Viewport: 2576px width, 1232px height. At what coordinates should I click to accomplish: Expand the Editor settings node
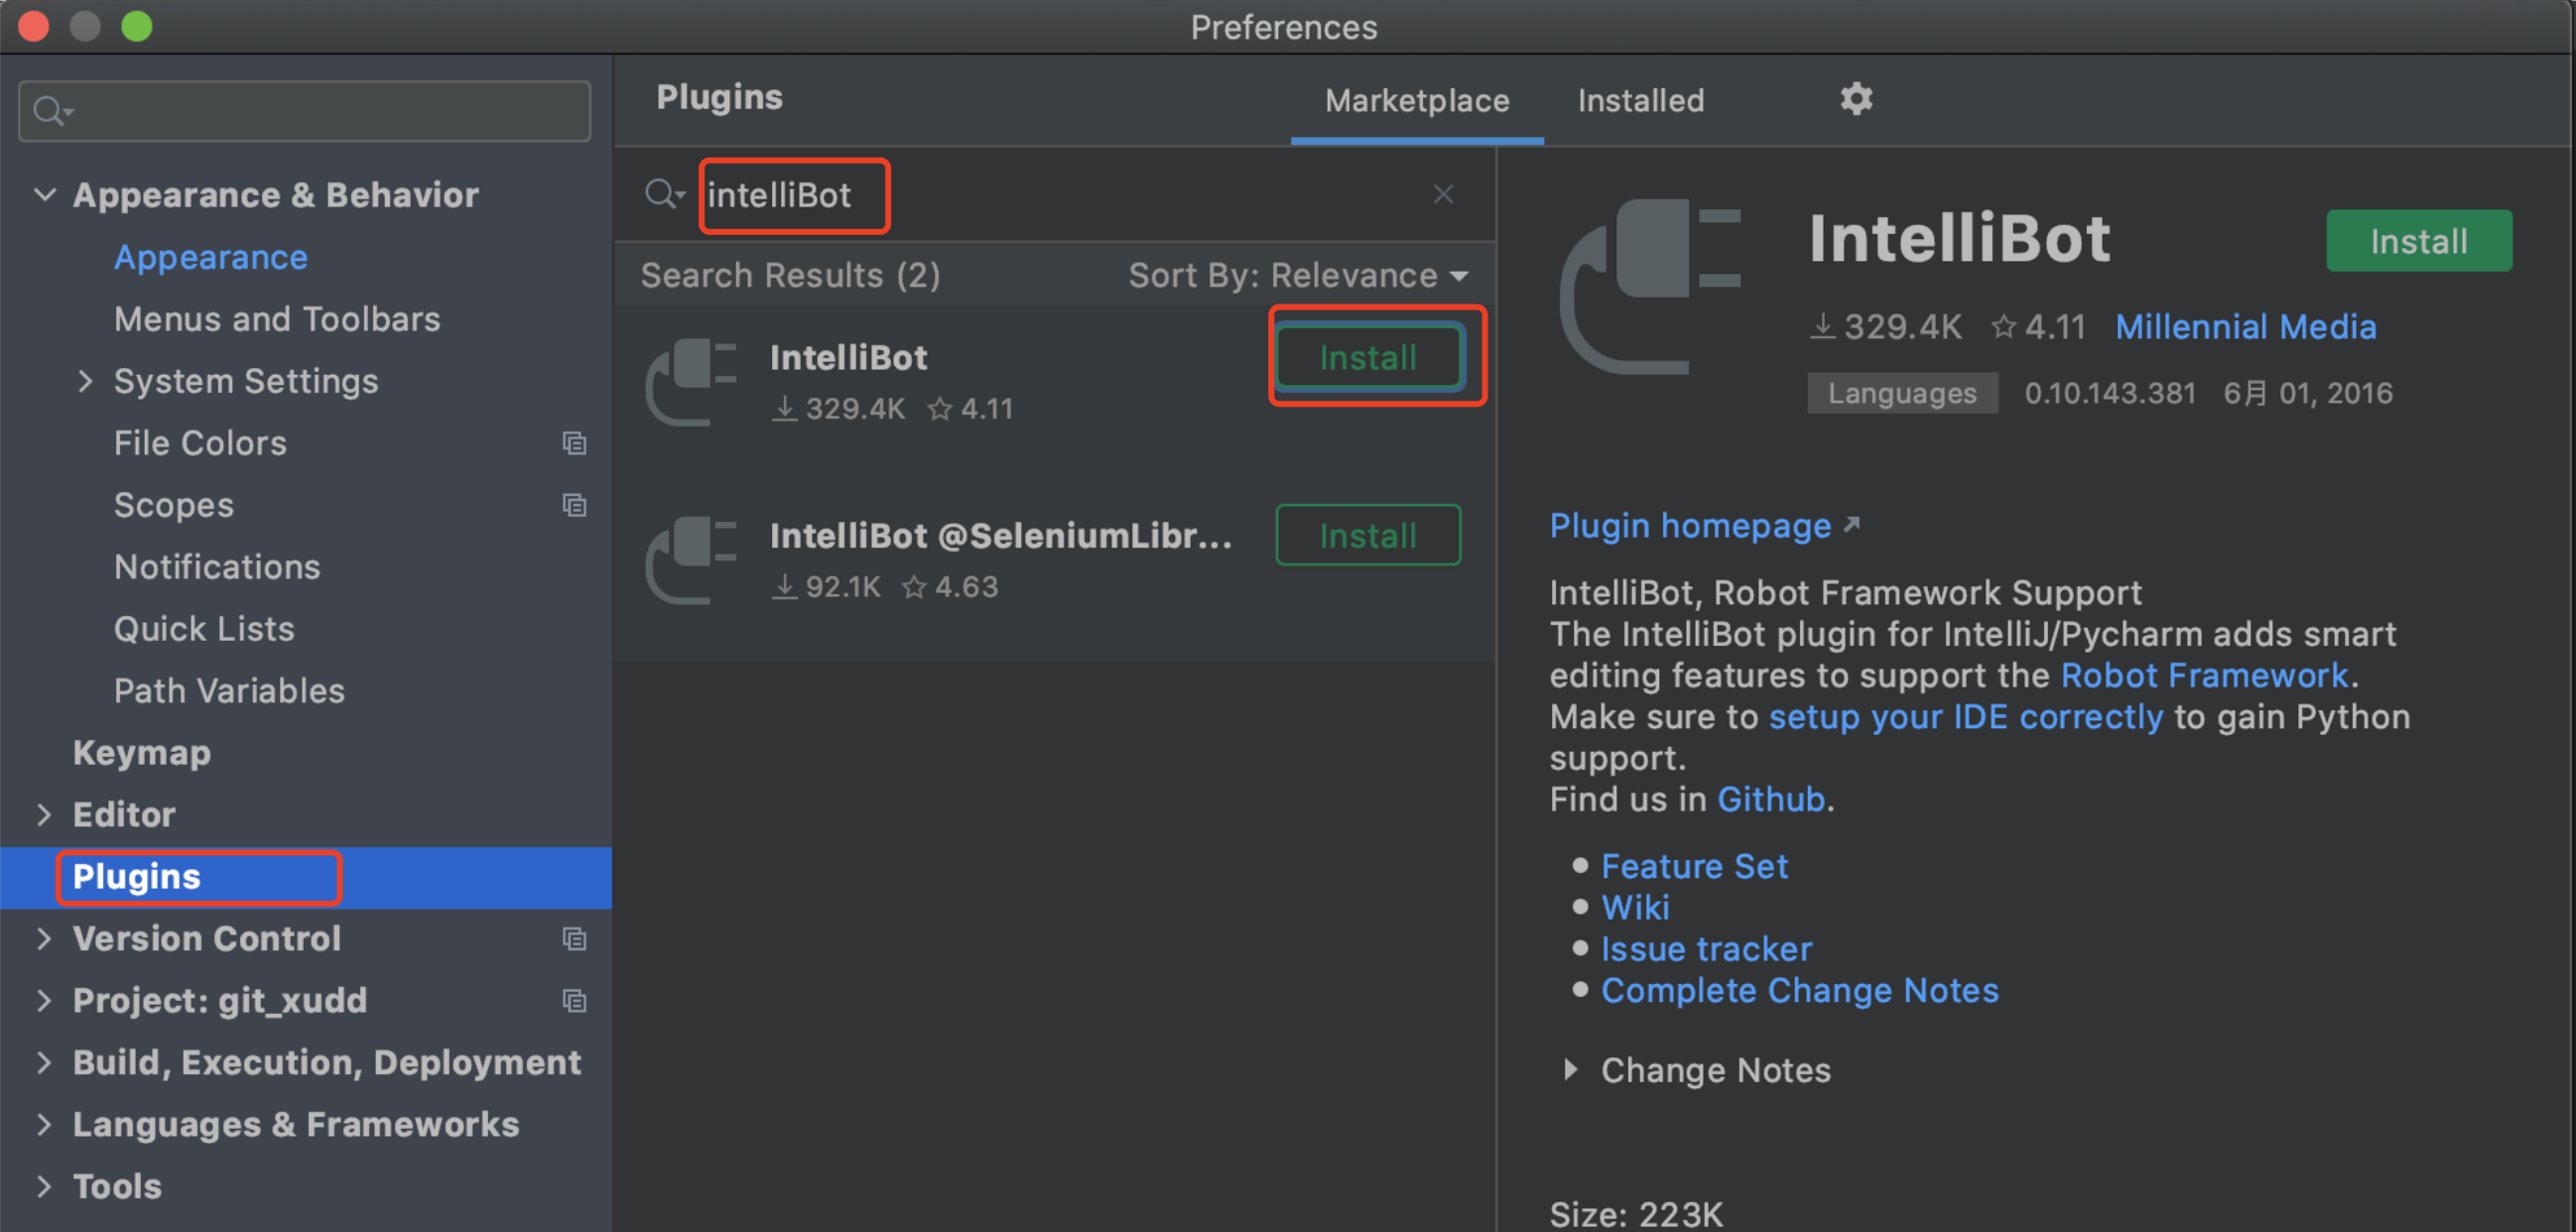(x=44, y=814)
